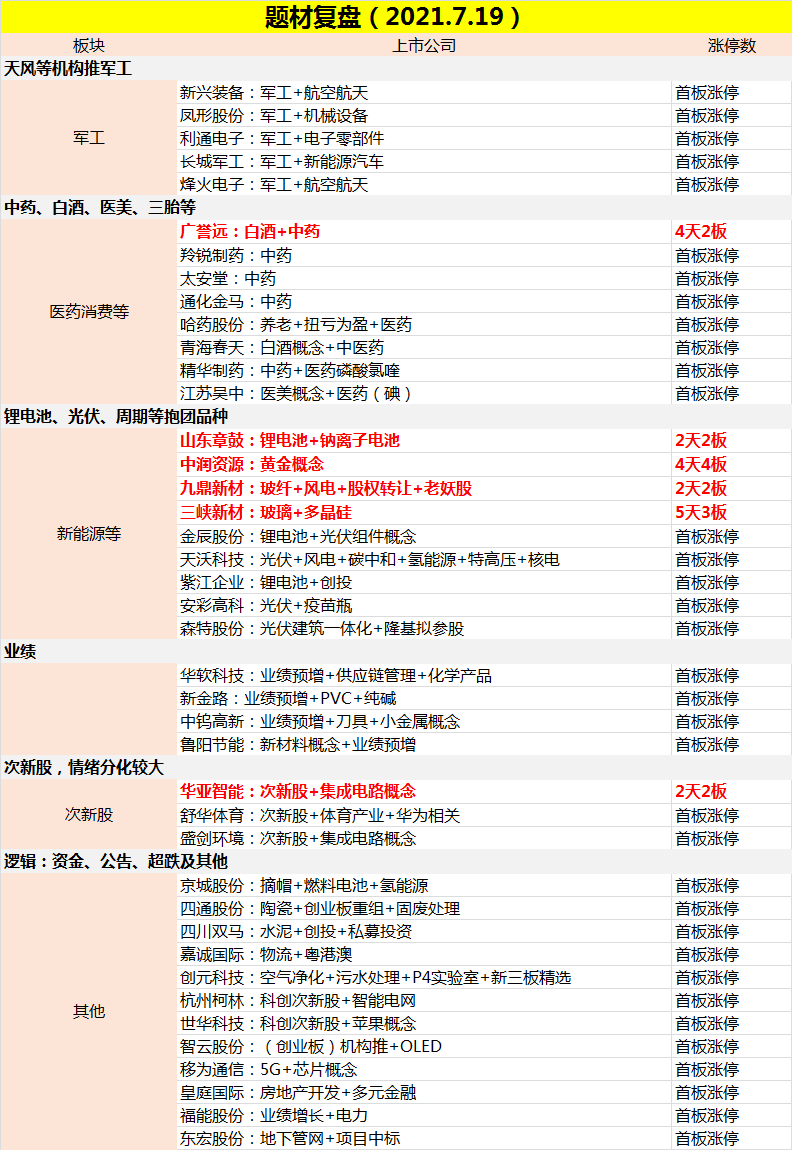The height and width of the screenshot is (1150, 792).
Task: Select the 军工 category cell
Action: click(x=89, y=138)
